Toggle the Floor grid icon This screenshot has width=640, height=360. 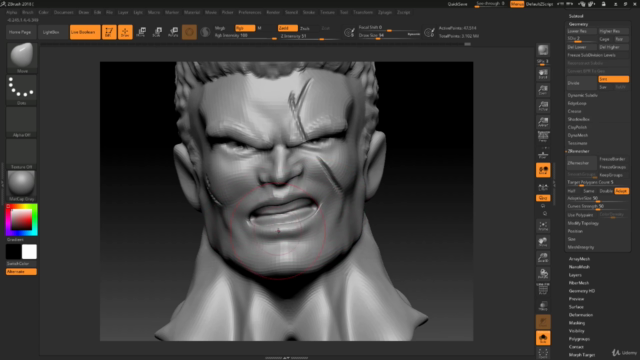[x=543, y=155]
